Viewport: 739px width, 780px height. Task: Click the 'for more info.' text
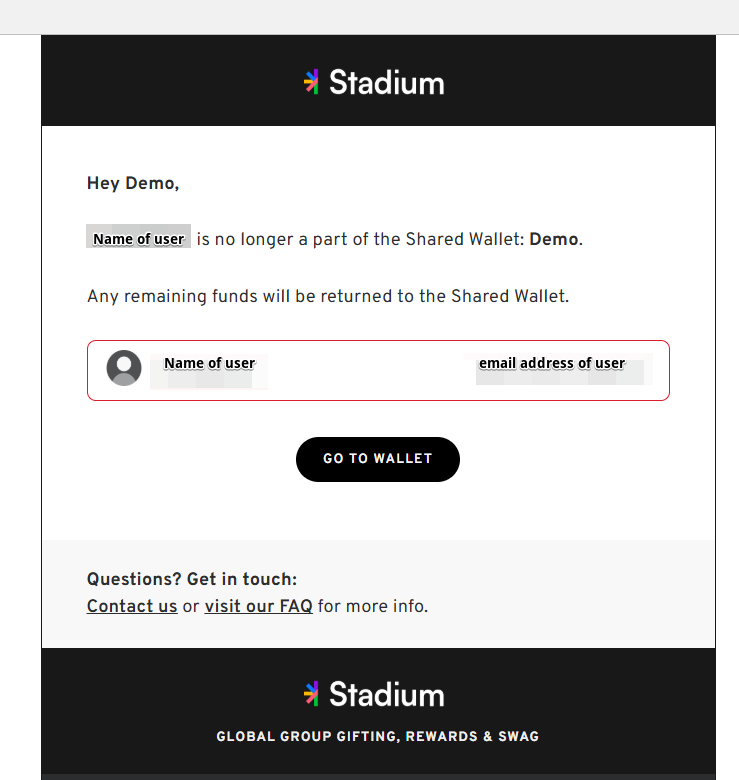[x=372, y=606]
